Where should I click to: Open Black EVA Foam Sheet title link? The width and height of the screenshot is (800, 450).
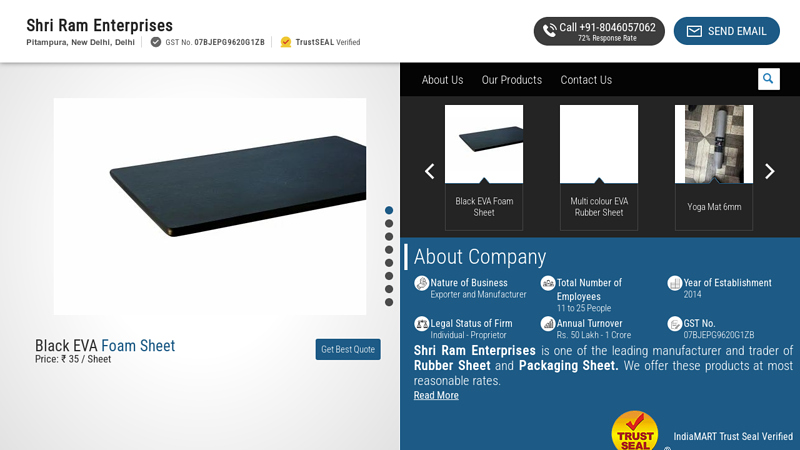coord(105,345)
